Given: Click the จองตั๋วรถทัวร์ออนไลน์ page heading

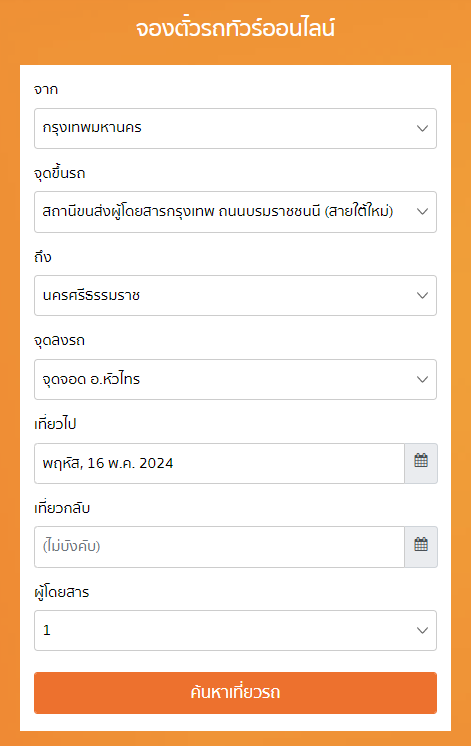Looking at the screenshot, I should (236, 29).
